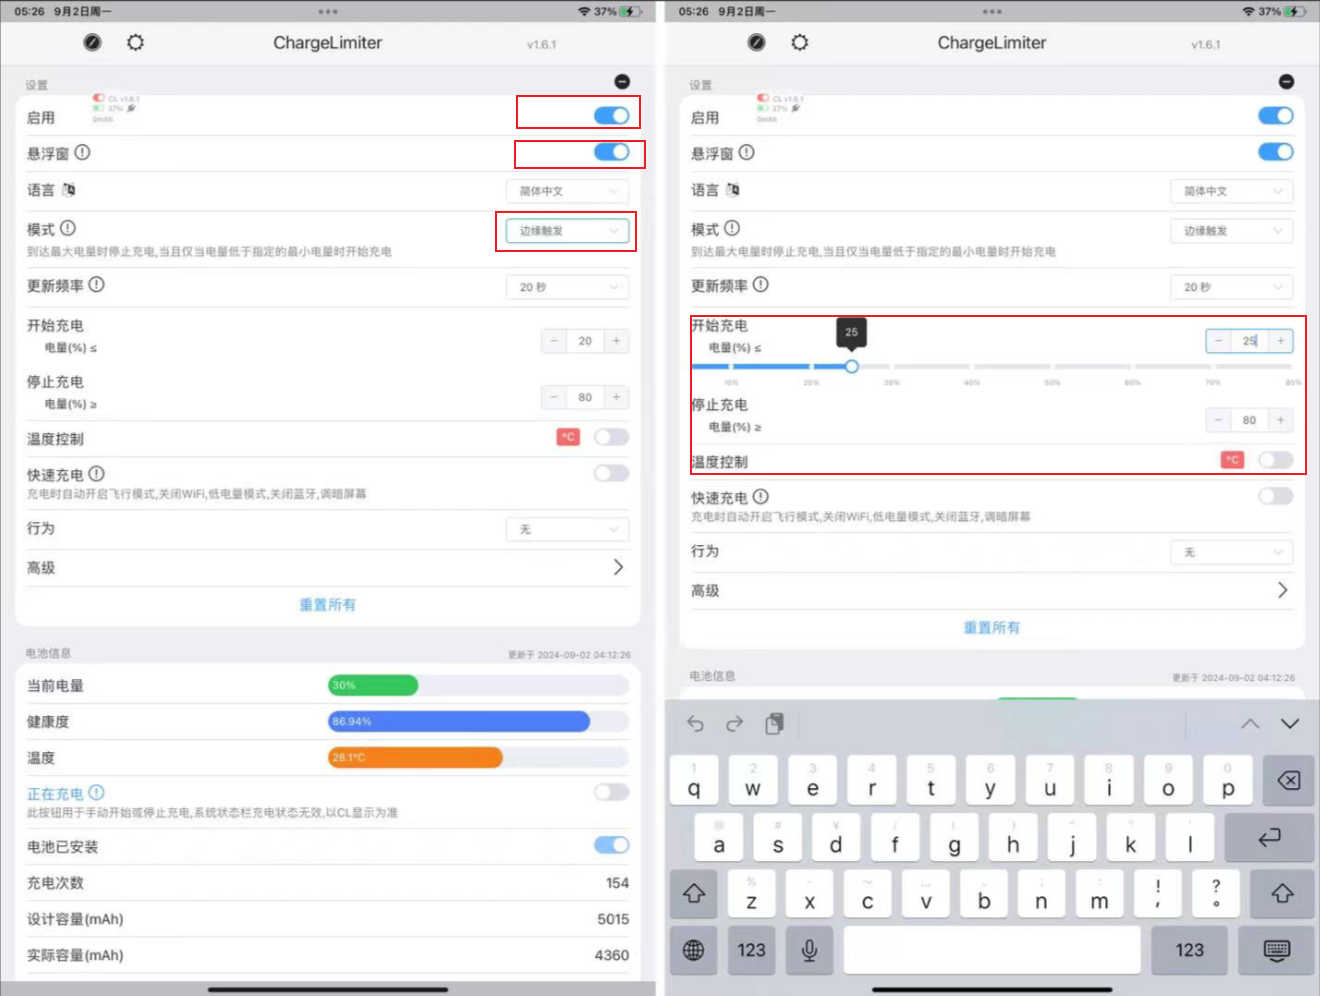Viewport: 1320px width, 996px height.
Task: Open the 简体中文 language dropdown, left screen
Action: tap(567, 191)
